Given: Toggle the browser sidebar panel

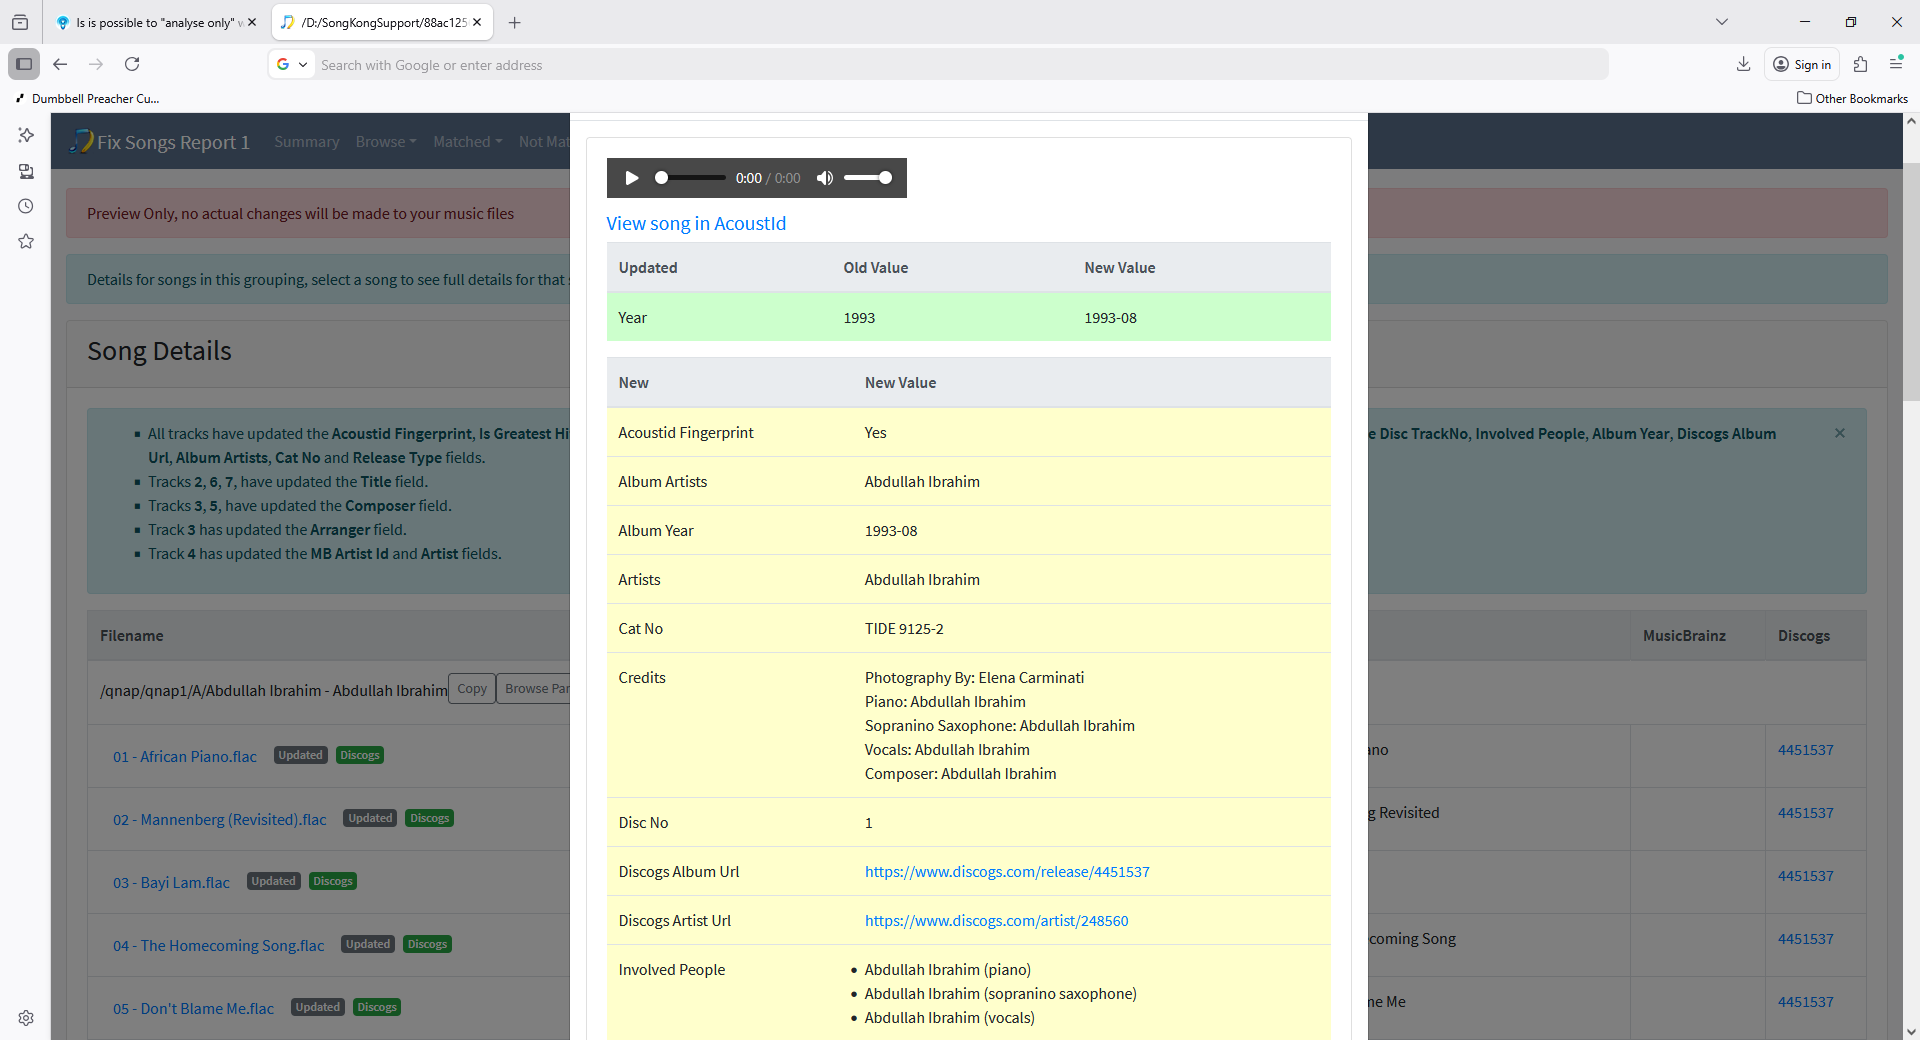Looking at the screenshot, I should [24, 64].
